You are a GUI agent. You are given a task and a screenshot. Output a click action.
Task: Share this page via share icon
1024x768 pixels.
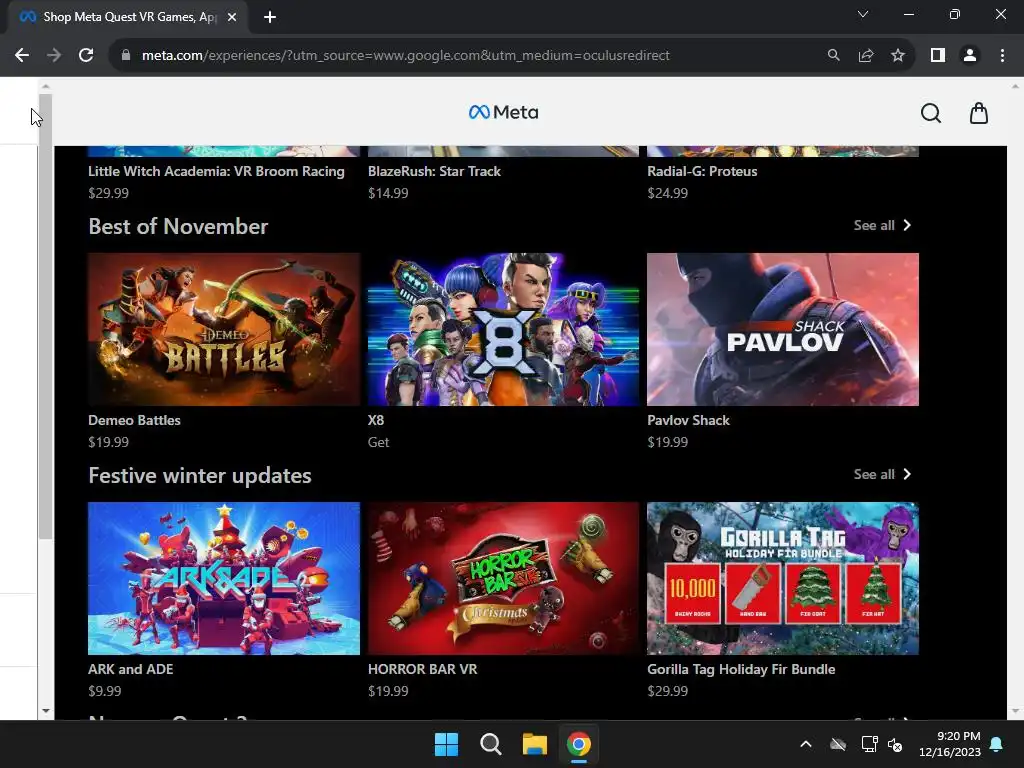[x=866, y=56]
